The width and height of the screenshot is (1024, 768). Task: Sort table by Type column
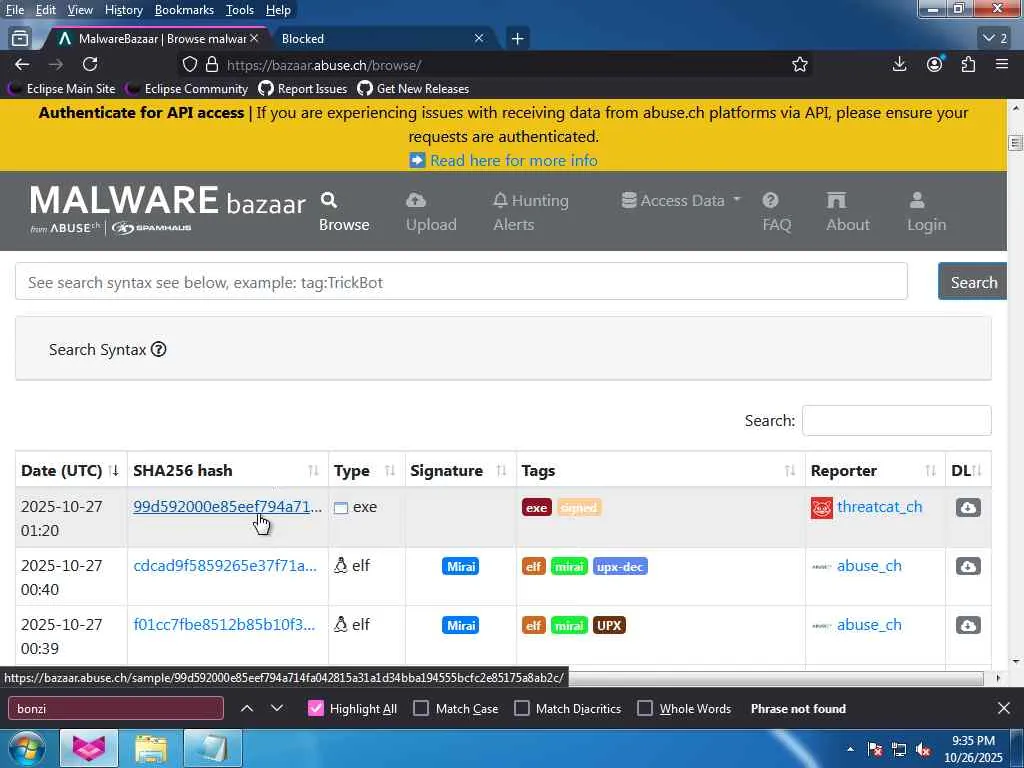(x=366, y=470)
